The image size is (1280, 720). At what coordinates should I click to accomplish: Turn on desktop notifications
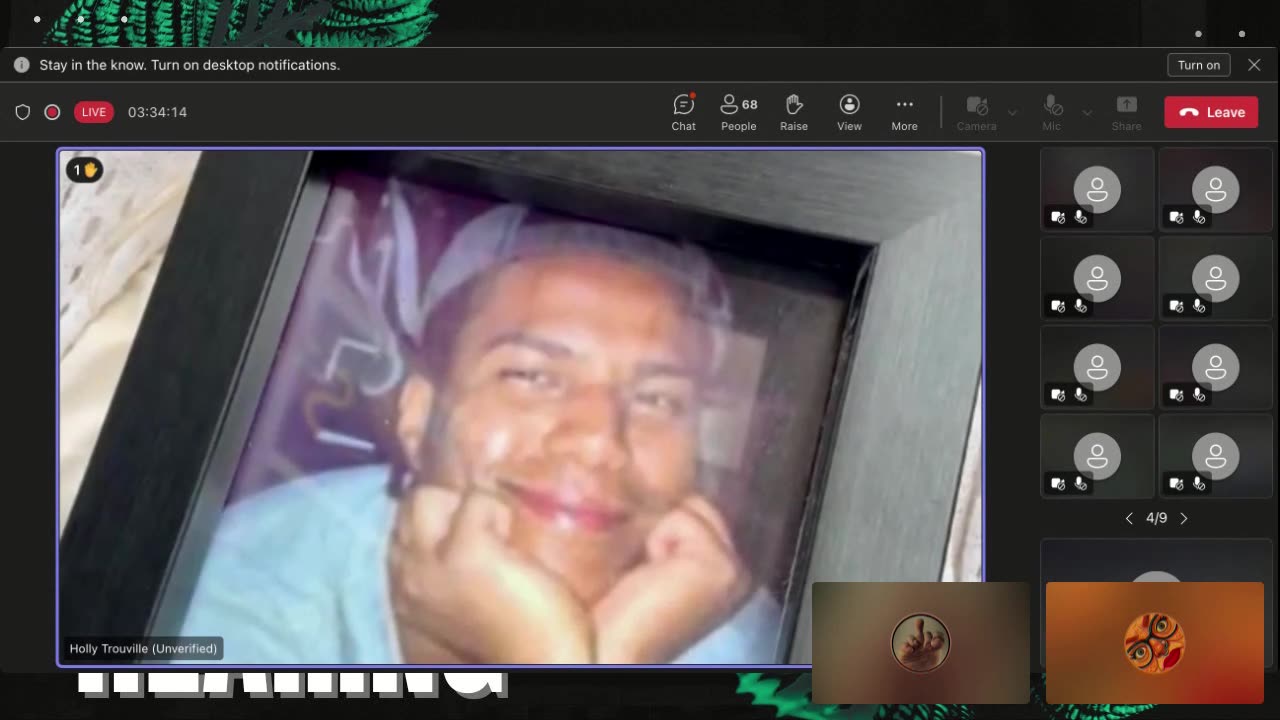tap(1198, 65)
